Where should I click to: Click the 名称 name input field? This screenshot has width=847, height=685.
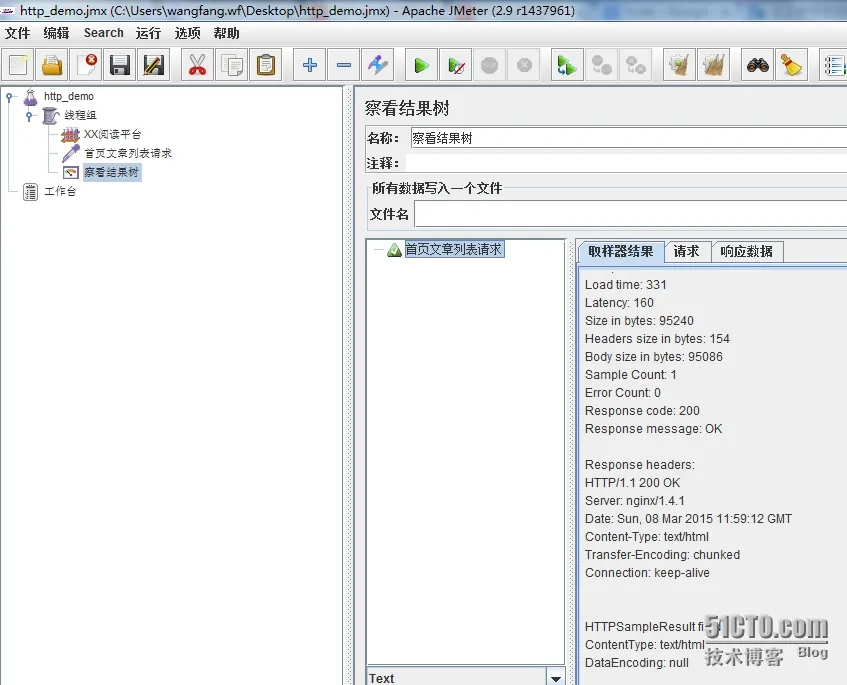point(628,138)
